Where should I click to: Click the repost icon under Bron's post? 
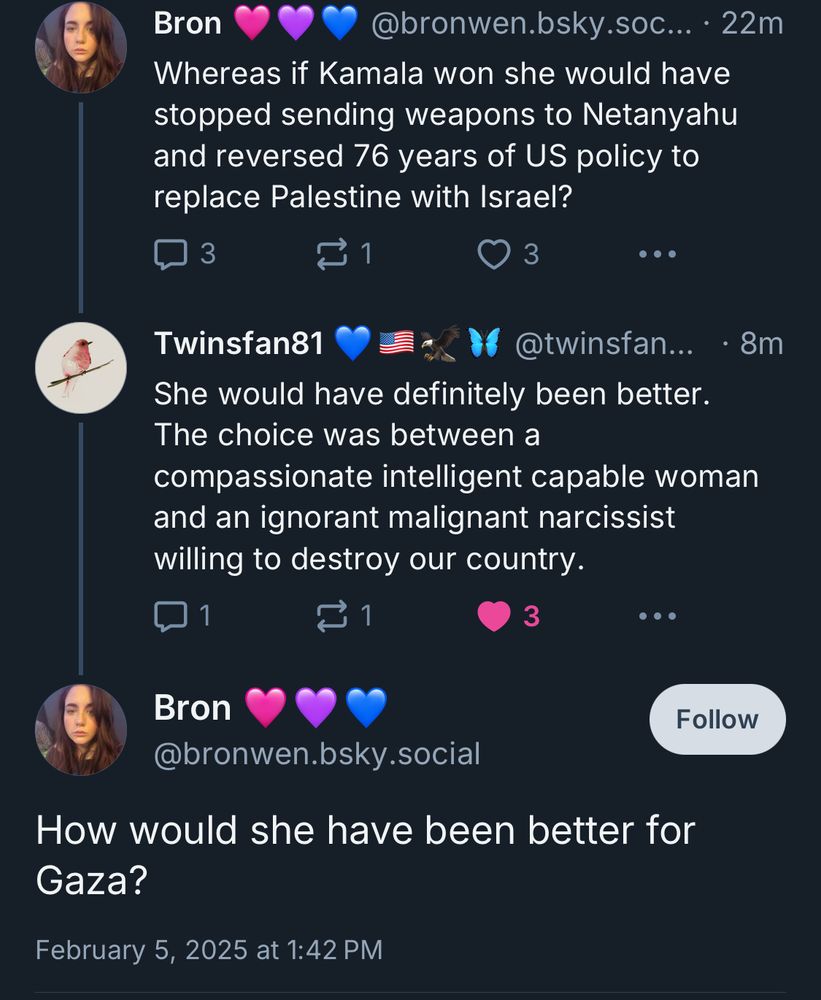[334, 254]
